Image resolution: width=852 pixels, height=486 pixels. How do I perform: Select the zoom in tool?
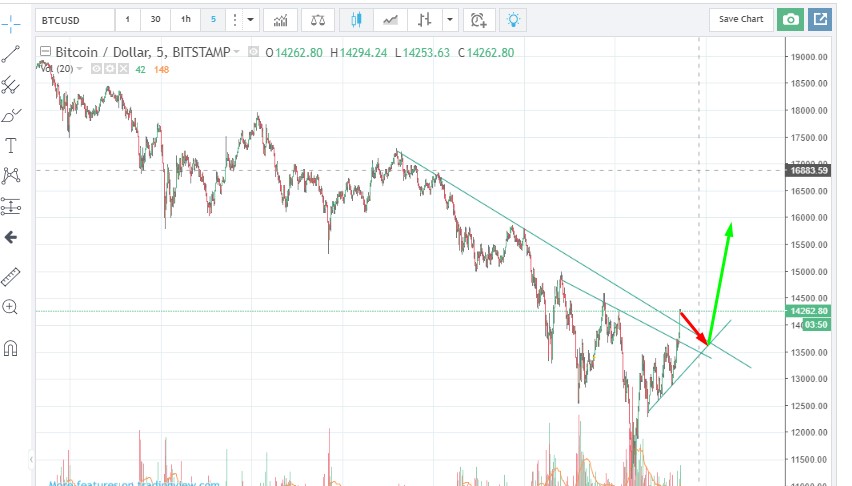[10, 307]
